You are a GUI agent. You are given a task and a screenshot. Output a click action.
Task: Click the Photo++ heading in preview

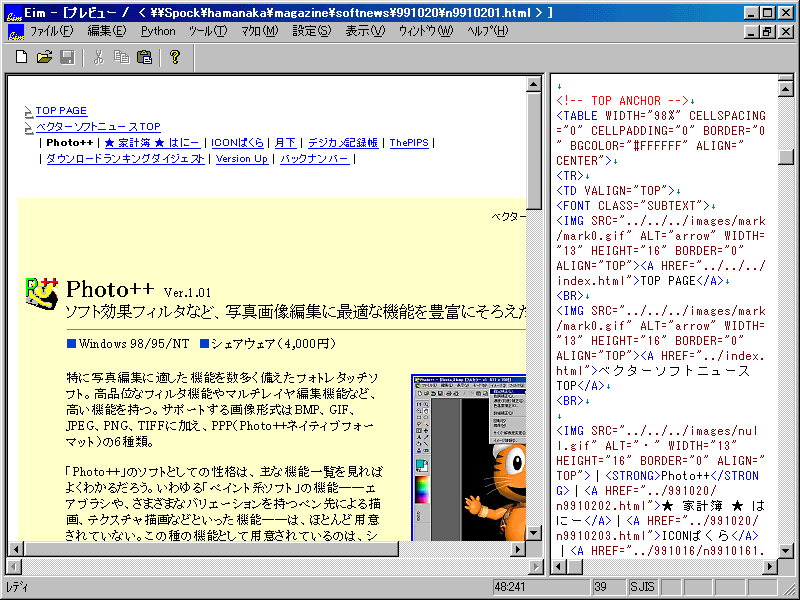[110, 289]
